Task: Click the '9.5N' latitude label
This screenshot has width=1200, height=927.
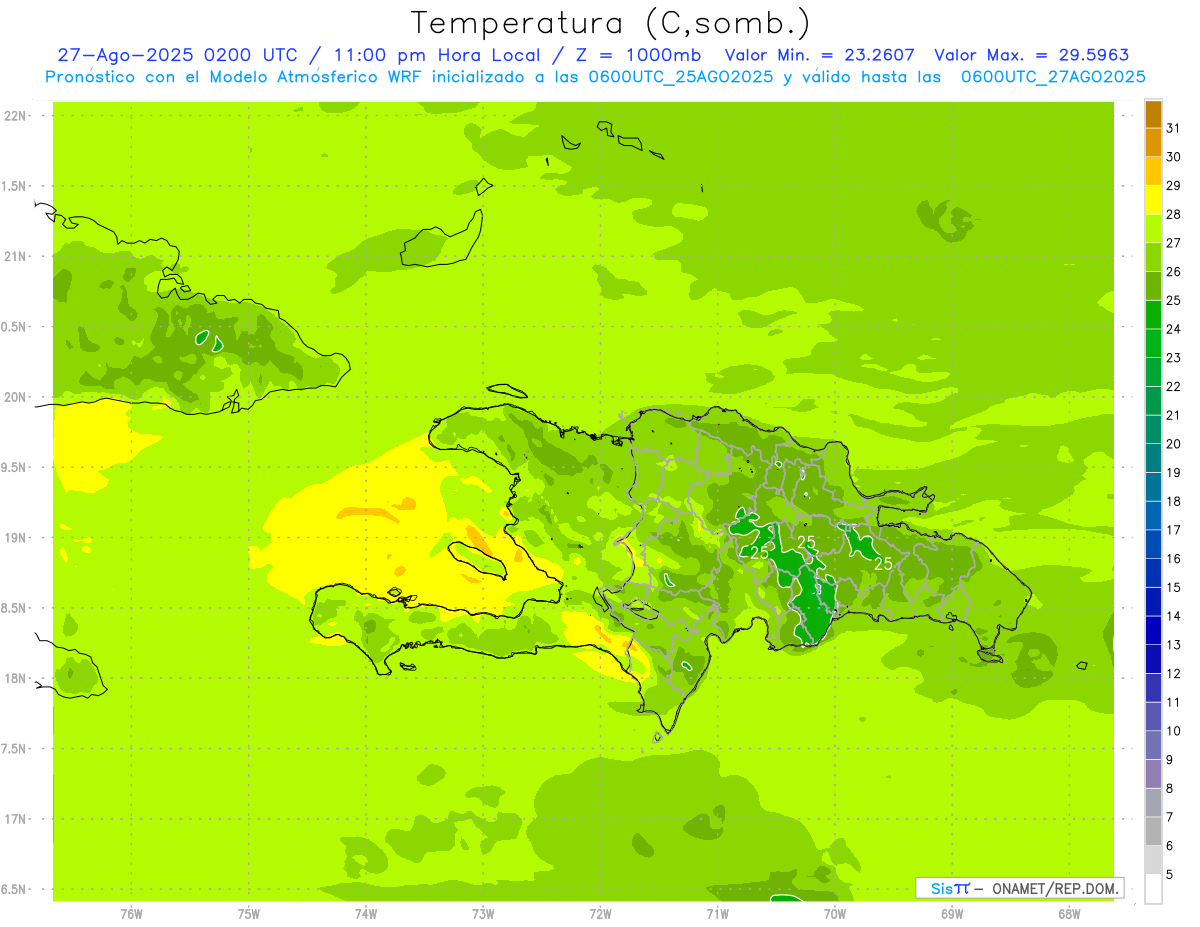Action: pyautogui.click(x=14, y=467)
